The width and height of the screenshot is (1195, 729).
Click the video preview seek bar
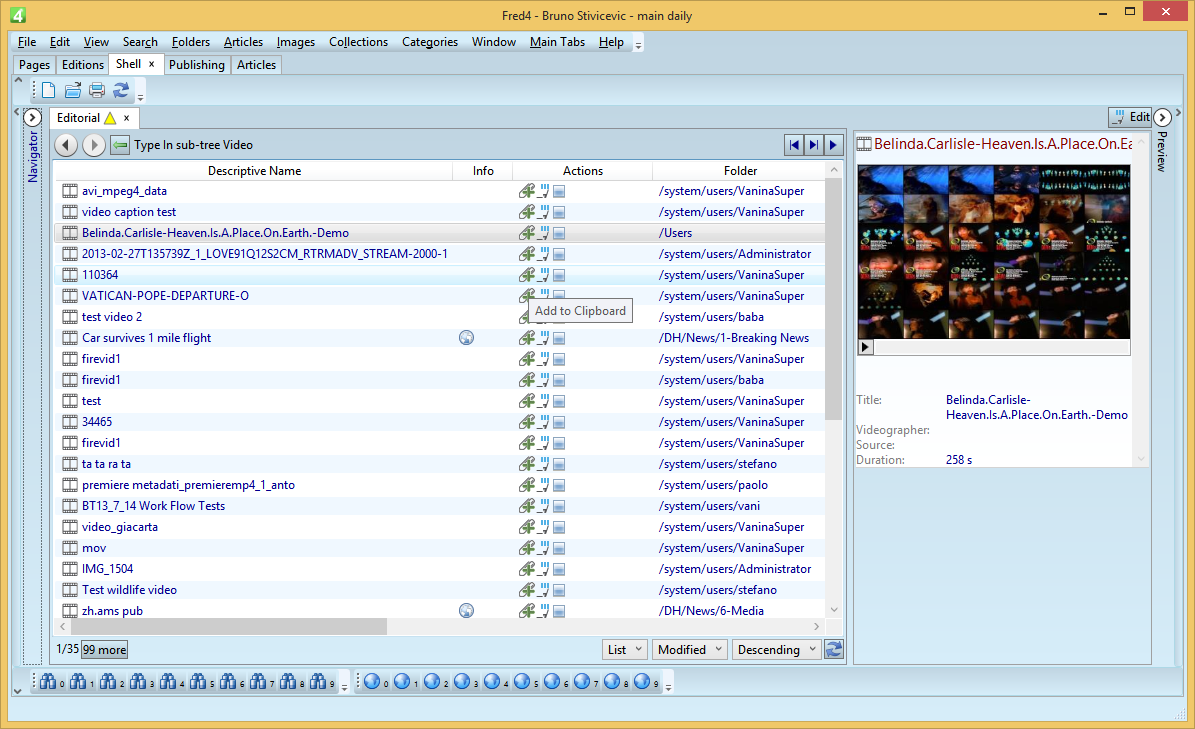pyautogui.click(x=1001, y=347)
